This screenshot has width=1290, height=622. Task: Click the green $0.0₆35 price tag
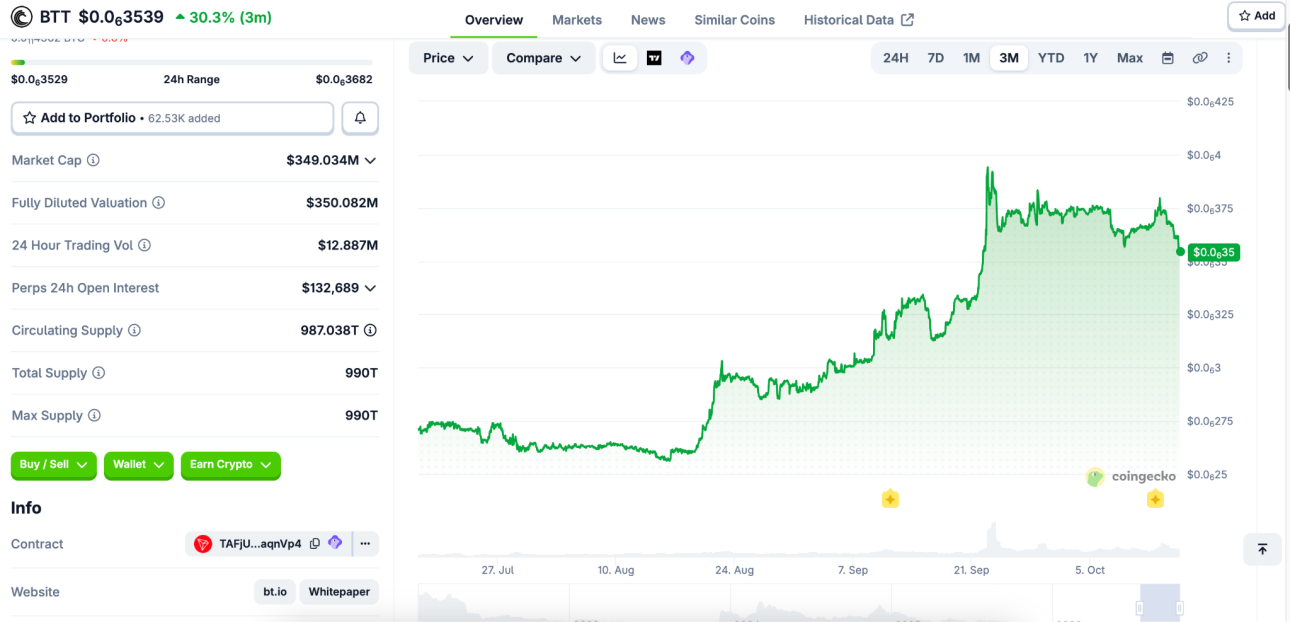[1214, 252]
